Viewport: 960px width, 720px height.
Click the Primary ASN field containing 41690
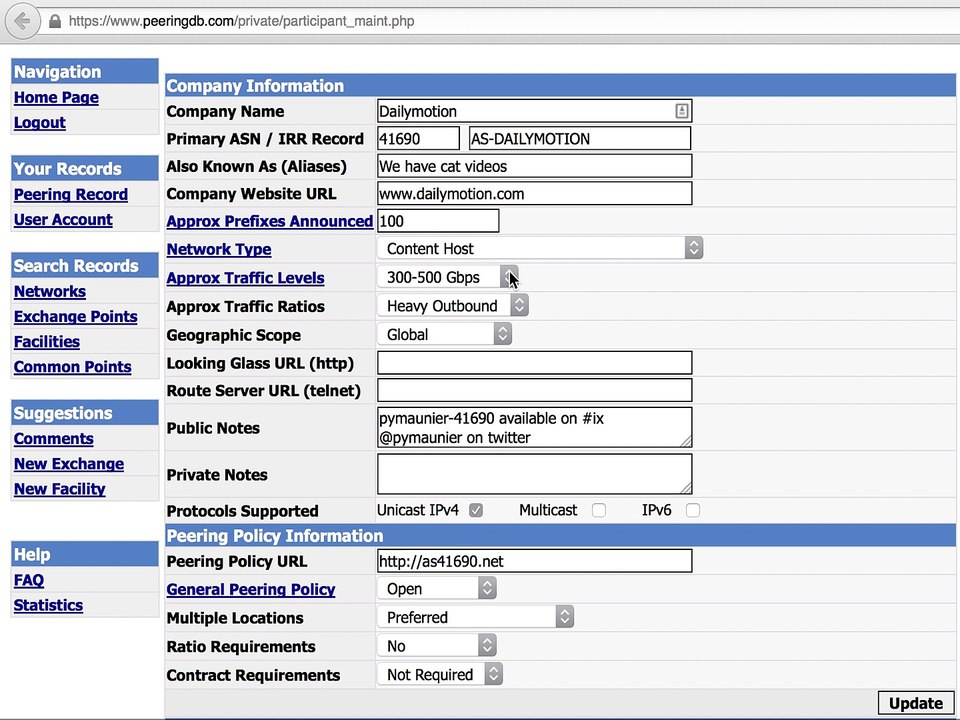coord(418,138)
